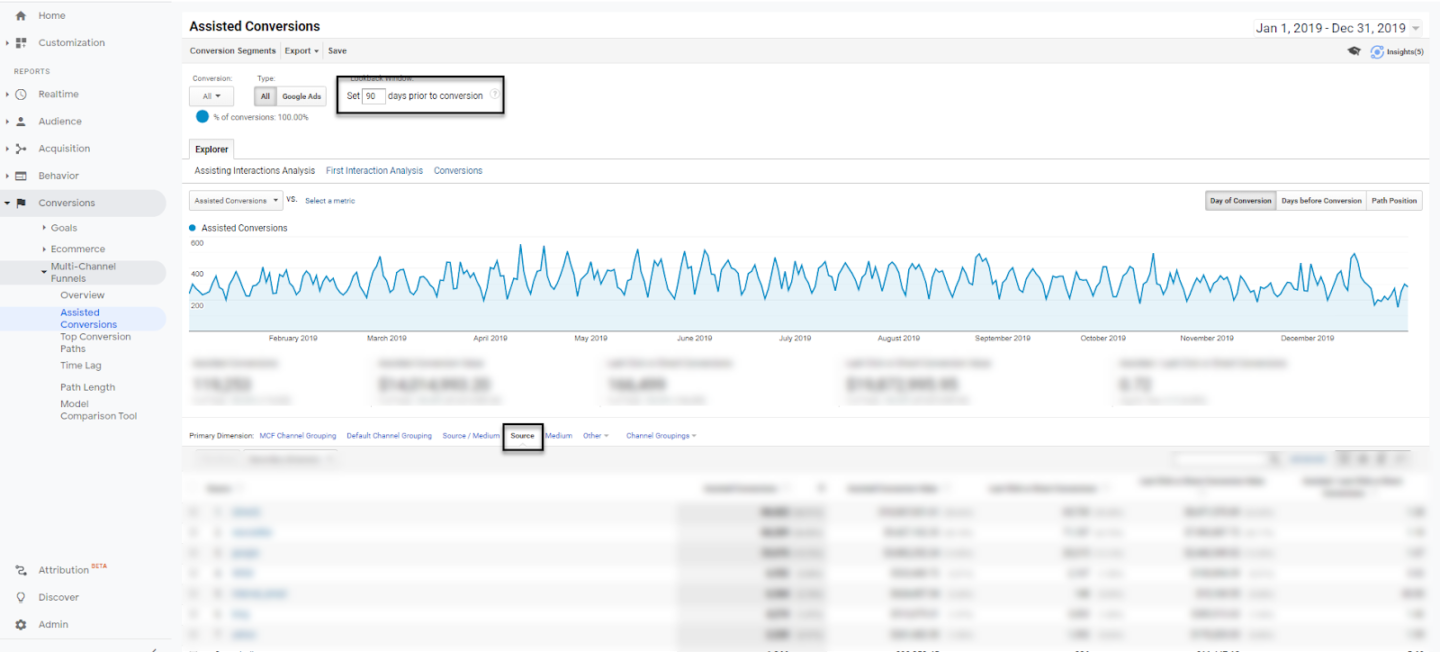Select the Google Ads conversion type
1440x652 pixels.
coord(301,97)
